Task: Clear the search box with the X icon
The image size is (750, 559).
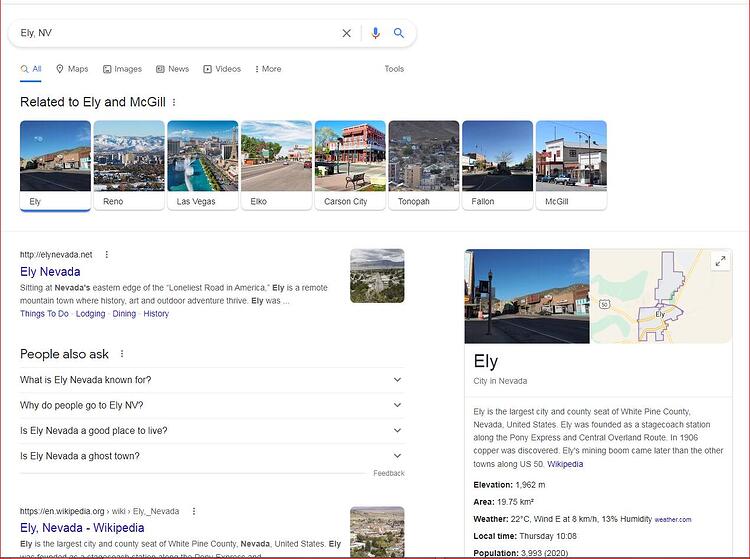Action: point(346,33)
